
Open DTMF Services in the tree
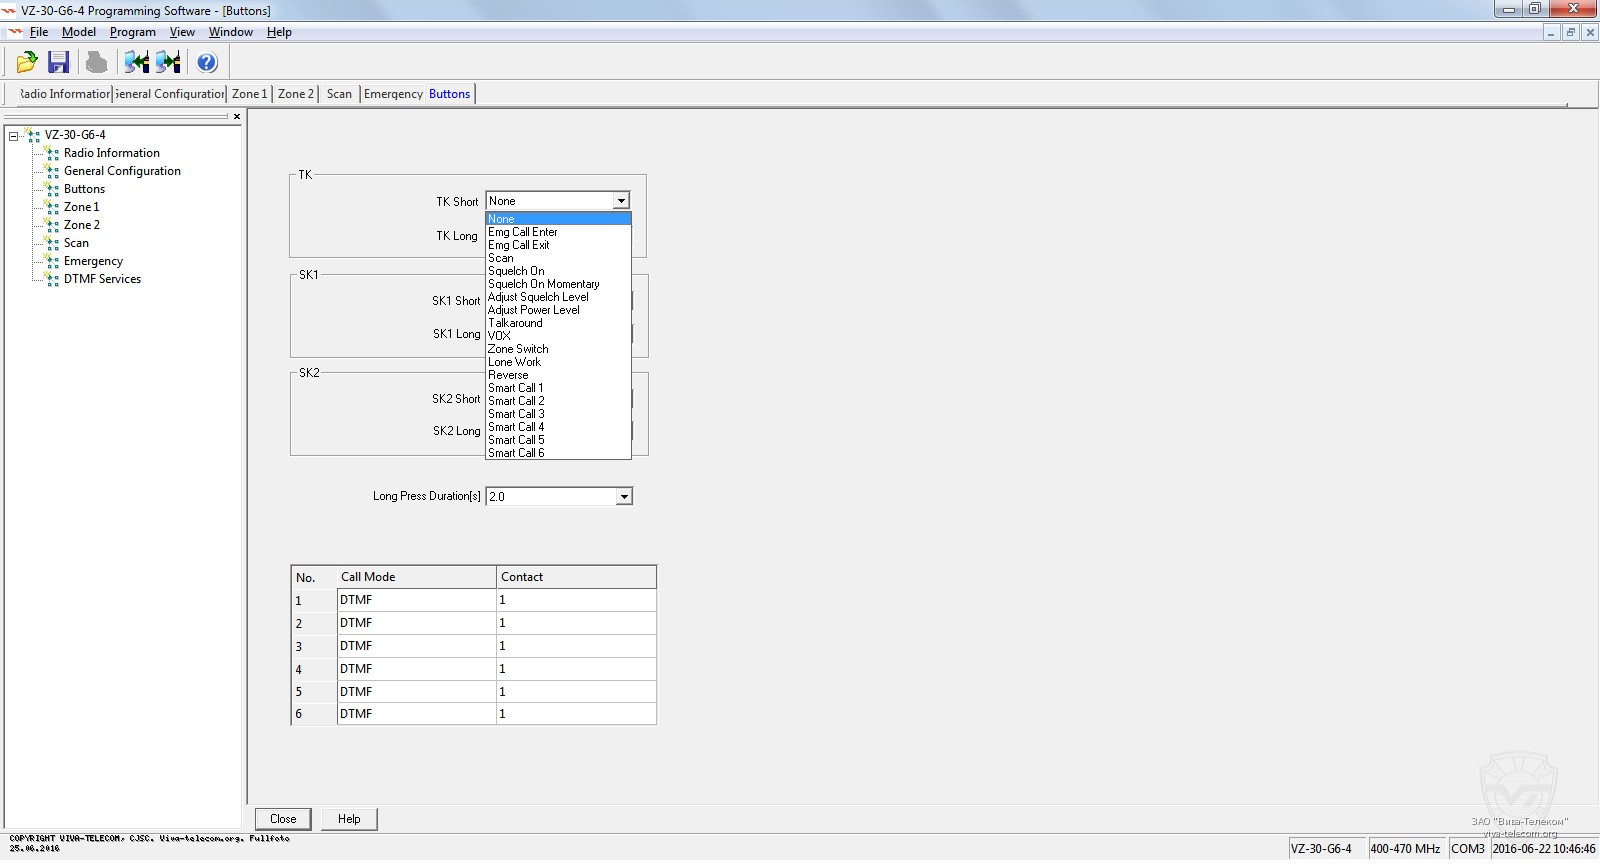(x=102, y=279)
